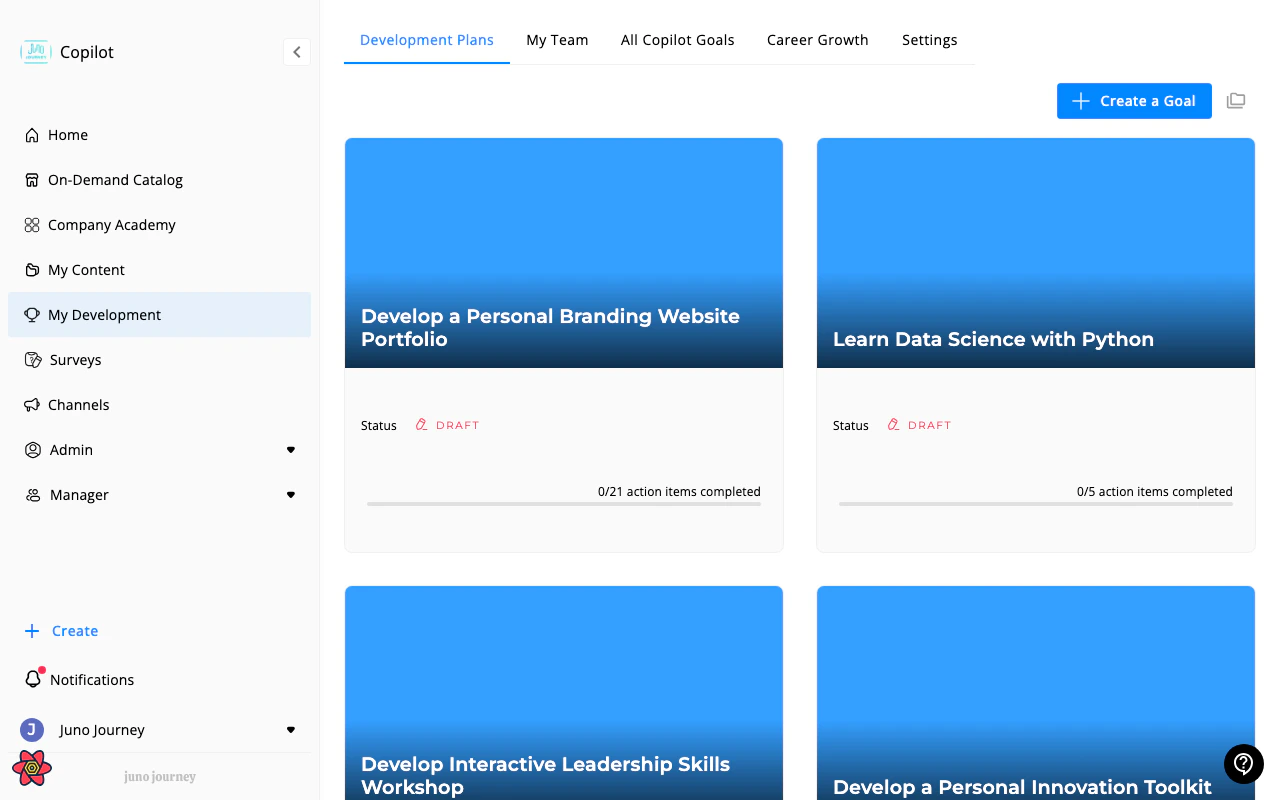Expand the Admin menu arrow
This screenshot has width=1280, height=800.
click(x=291, y=450)
